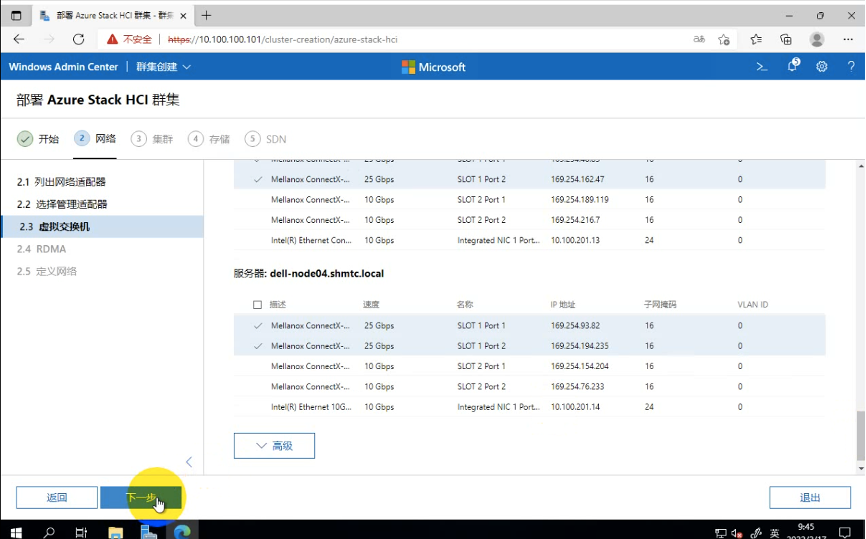Open taskbar search icon

(x=49, y=532)
